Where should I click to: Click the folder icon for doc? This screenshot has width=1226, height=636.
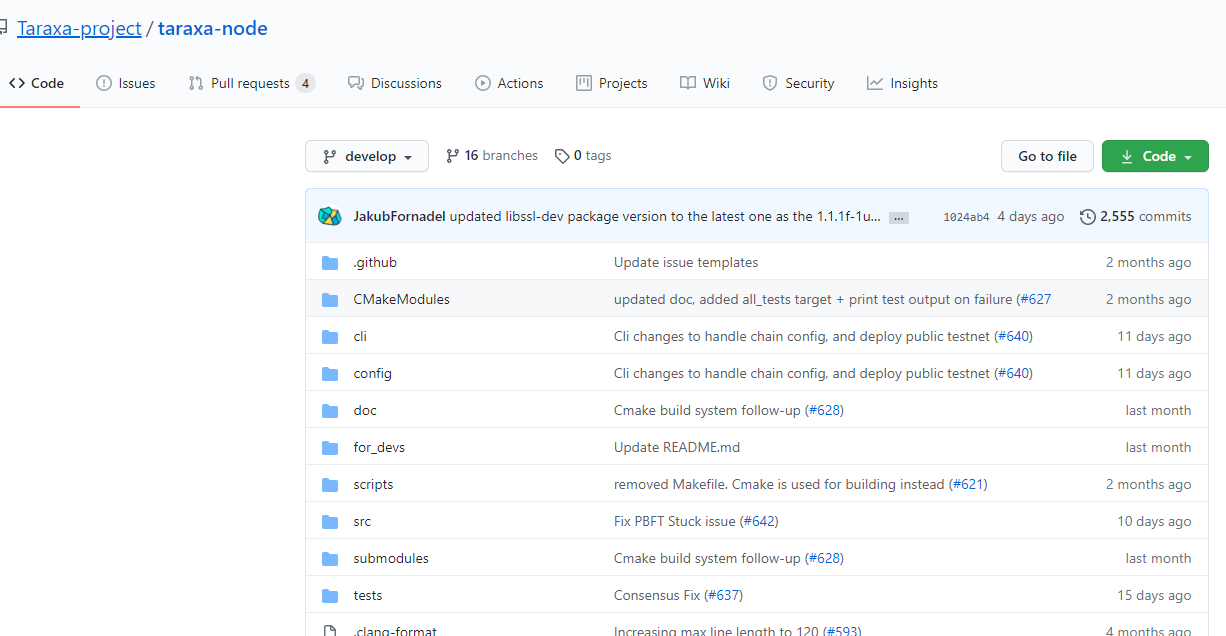[330, 410]
